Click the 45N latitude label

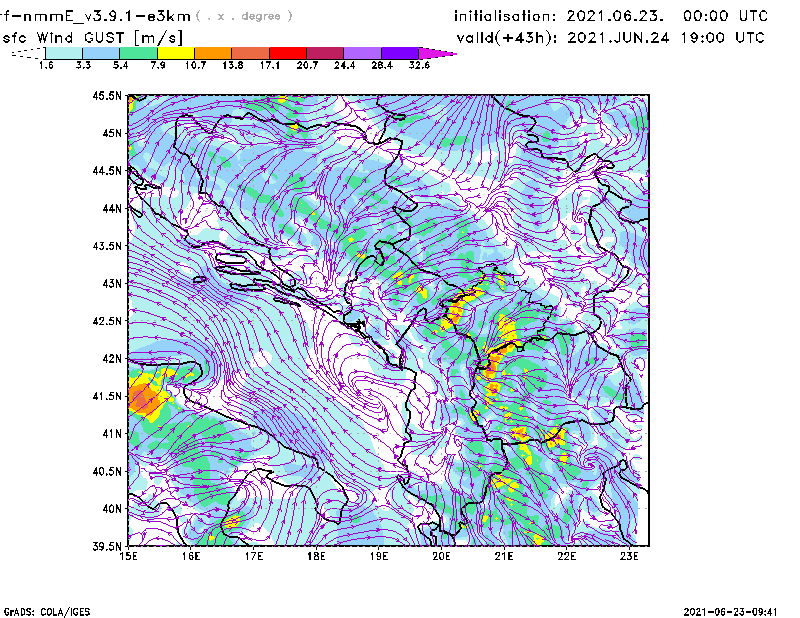[x=112, y=133]
